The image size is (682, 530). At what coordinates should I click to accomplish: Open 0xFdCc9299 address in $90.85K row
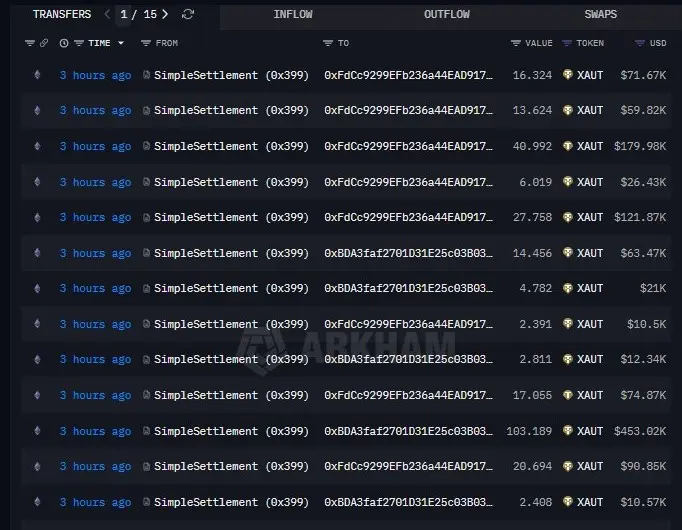408,466
